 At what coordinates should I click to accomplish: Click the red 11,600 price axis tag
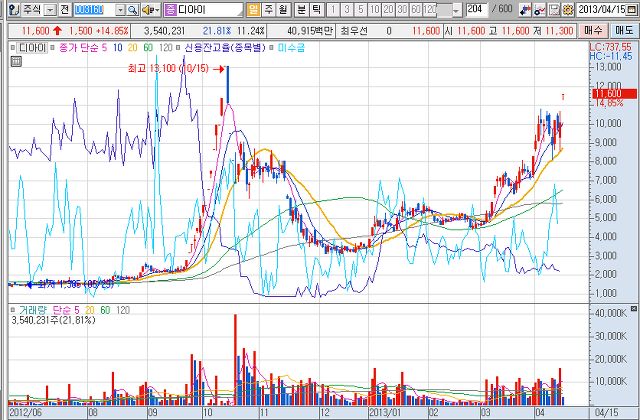[x=614, y=93]
